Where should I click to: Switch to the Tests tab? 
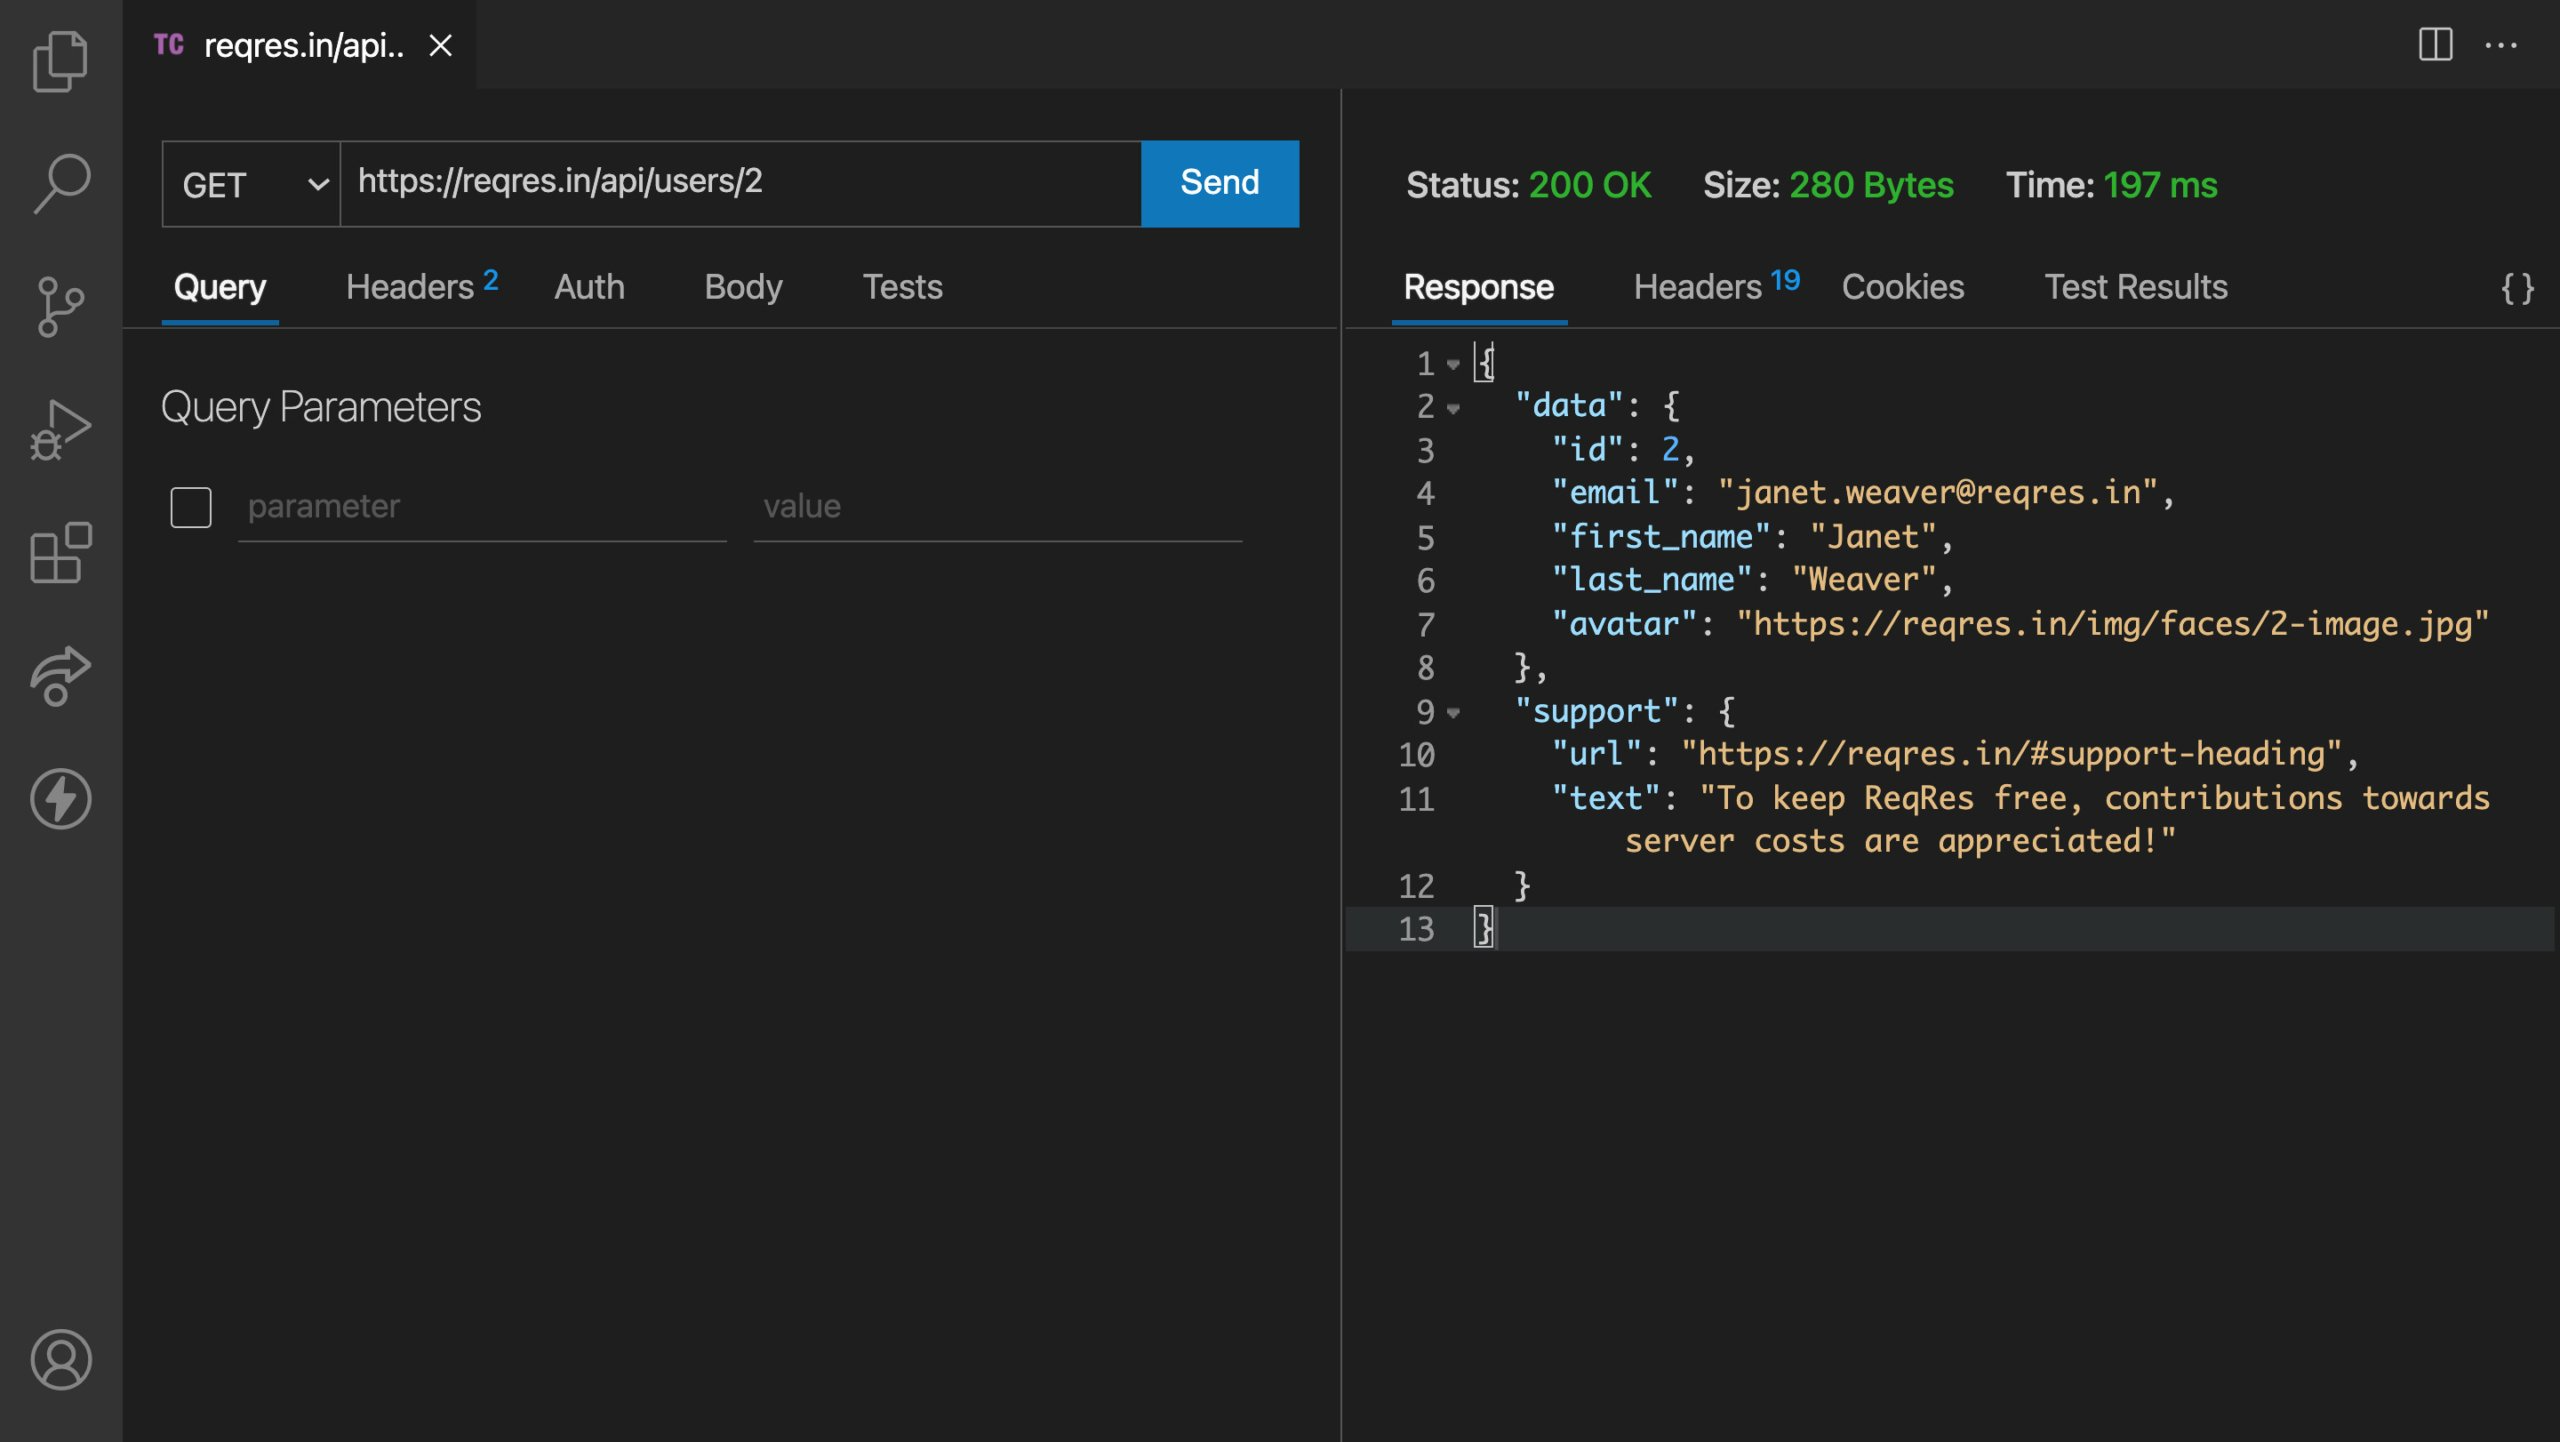[x=904, y=287]
